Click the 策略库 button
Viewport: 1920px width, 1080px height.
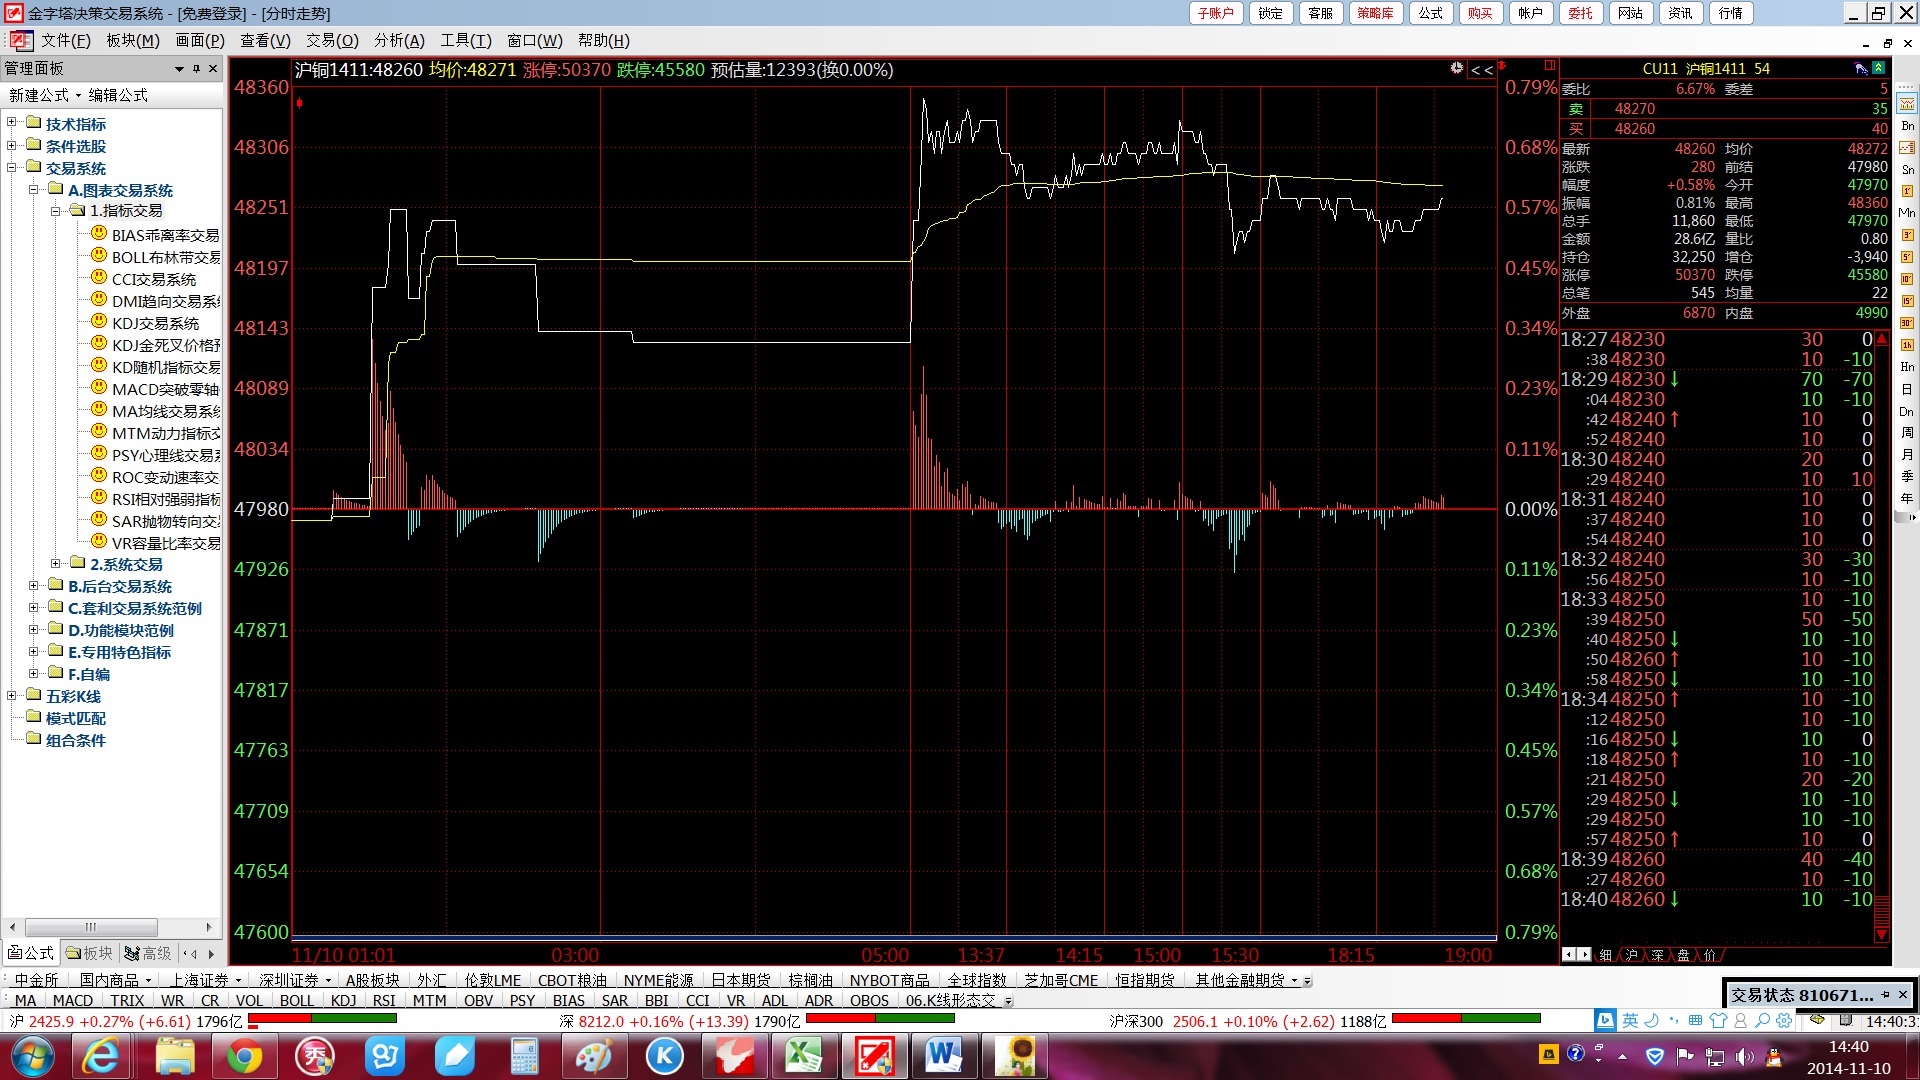coord(1374,13)
